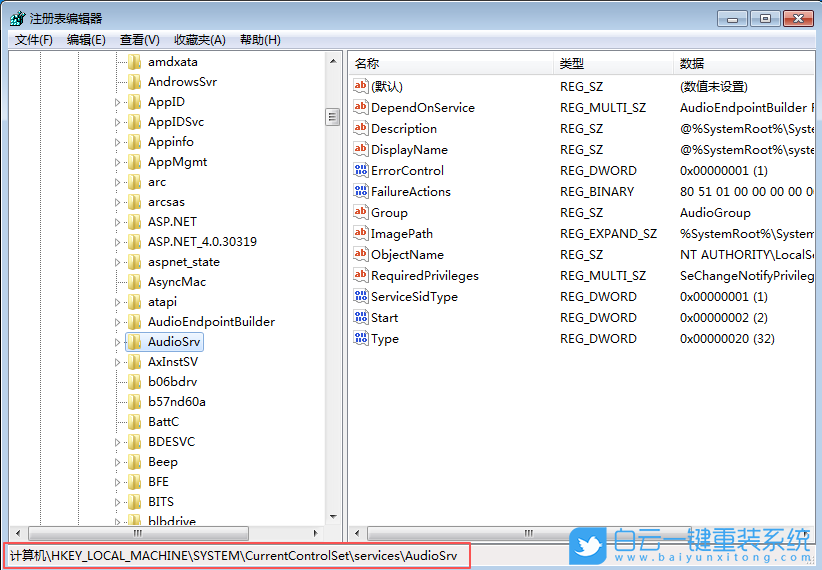Click the string icon beside RequiredPrivileges
This screenshot has width=822, height=570.
361,275
